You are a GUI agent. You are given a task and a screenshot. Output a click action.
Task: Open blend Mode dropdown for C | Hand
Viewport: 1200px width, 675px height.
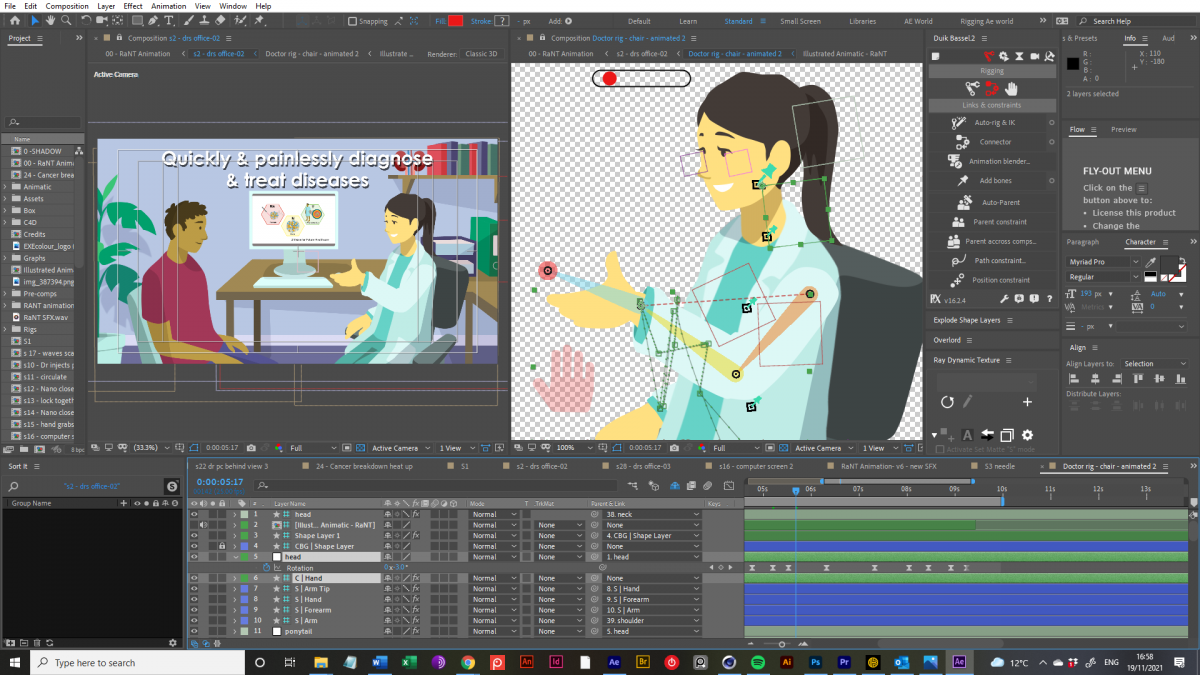click(494, 578)
